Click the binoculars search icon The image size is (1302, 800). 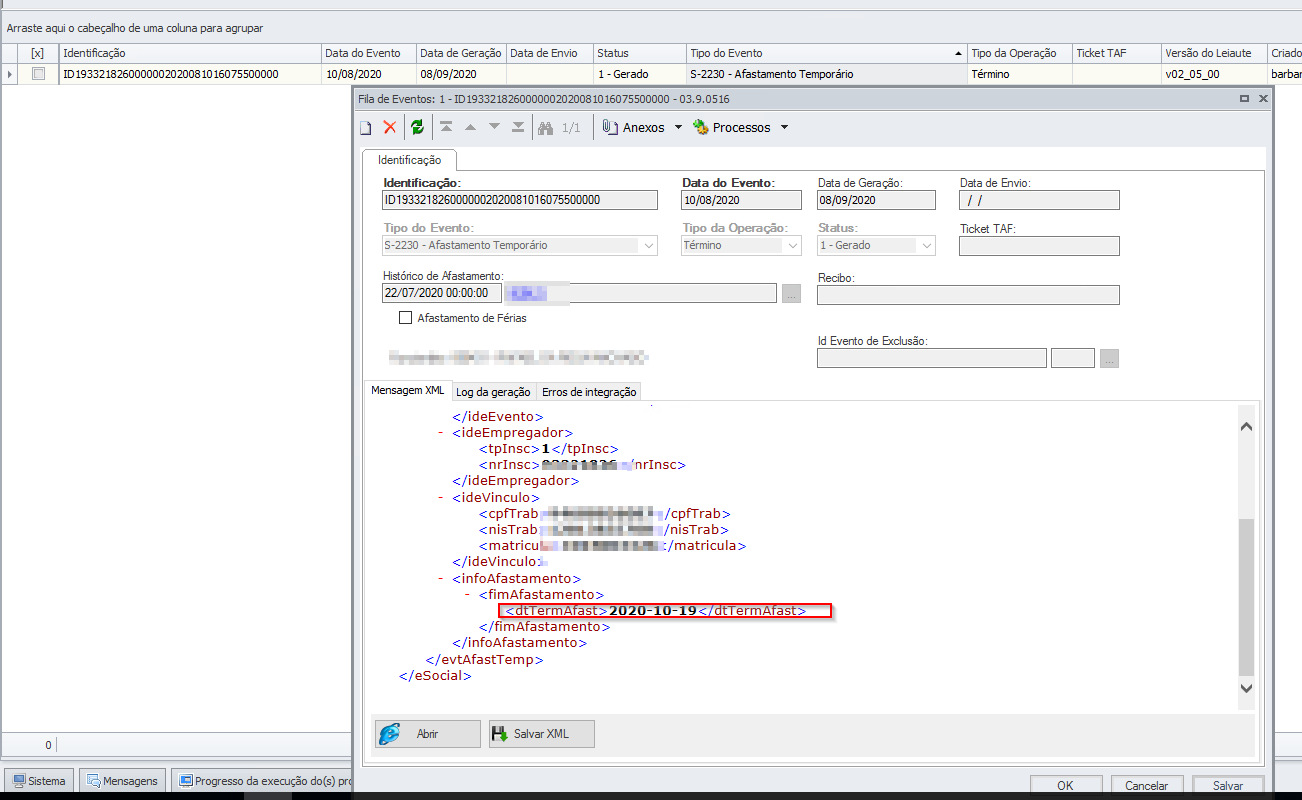click(x=546, y=127)
